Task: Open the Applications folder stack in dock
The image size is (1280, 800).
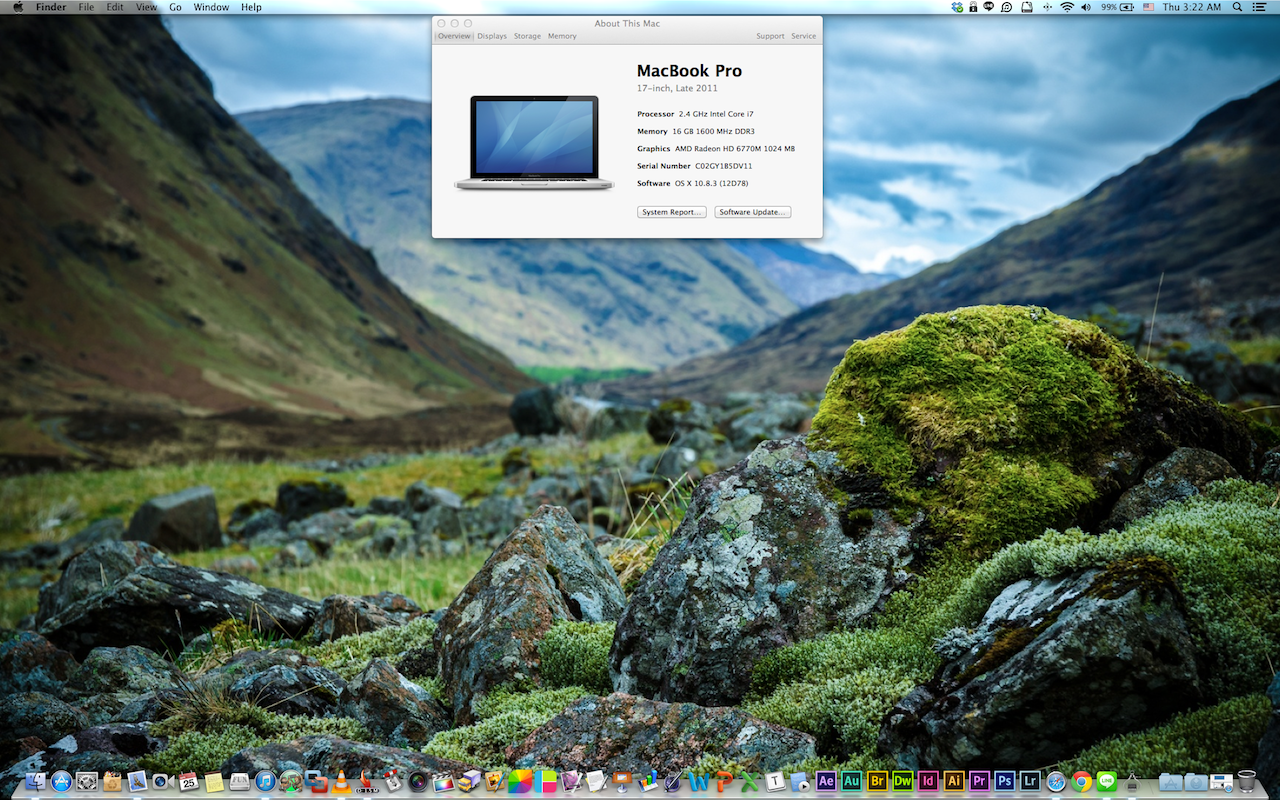Action: tap(1171, 781)
